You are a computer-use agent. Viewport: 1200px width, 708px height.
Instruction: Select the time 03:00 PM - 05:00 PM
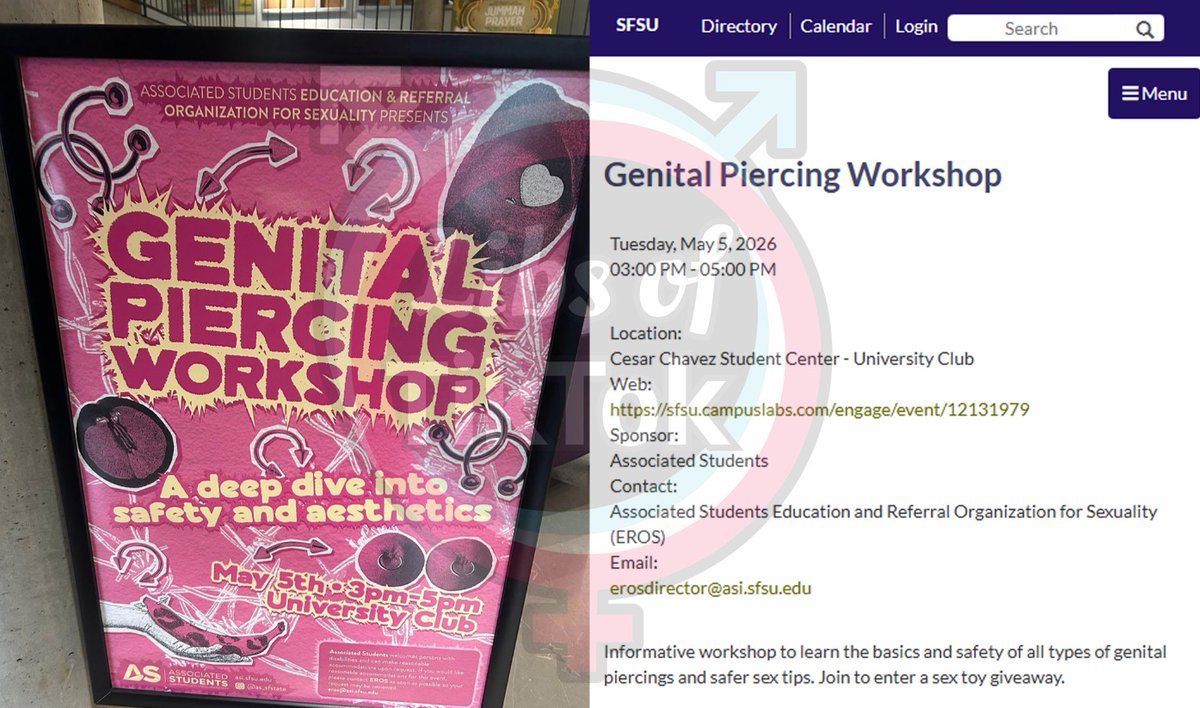coord(693,269)
